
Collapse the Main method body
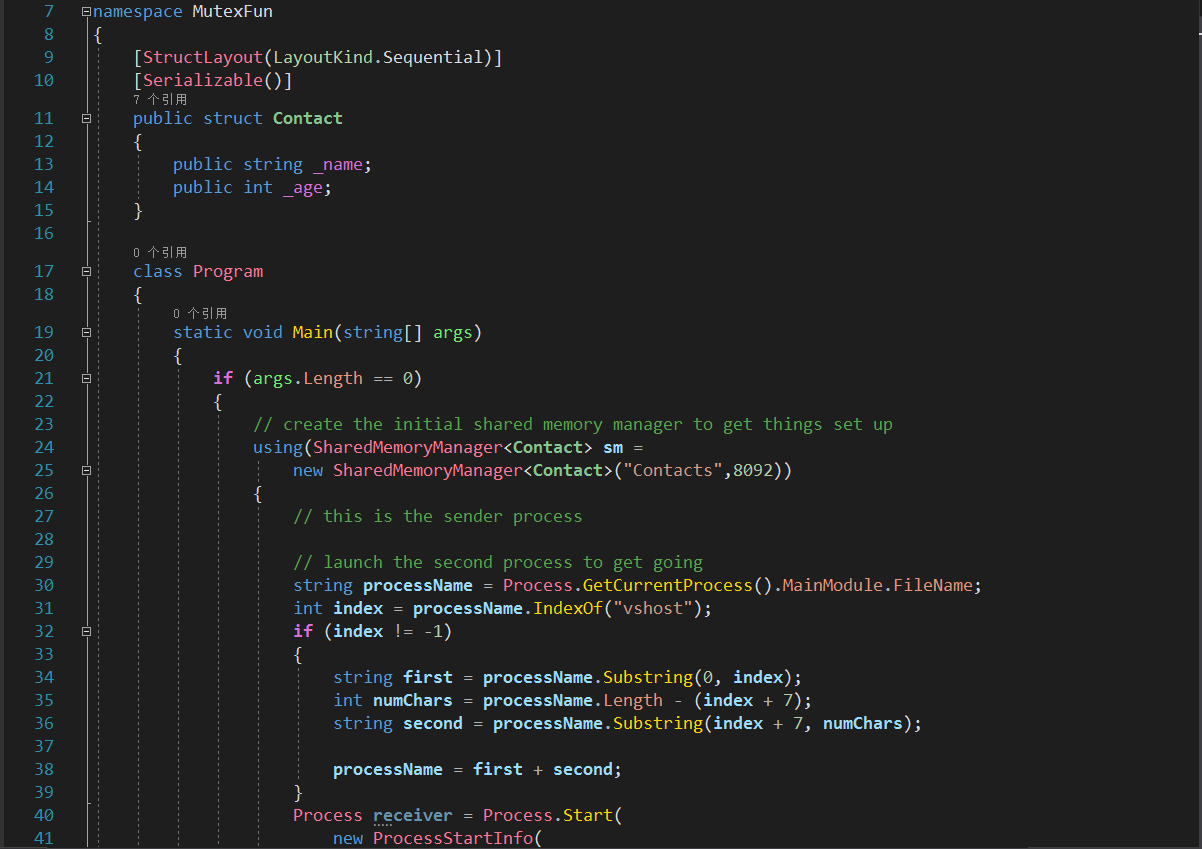tap(86, 331)
